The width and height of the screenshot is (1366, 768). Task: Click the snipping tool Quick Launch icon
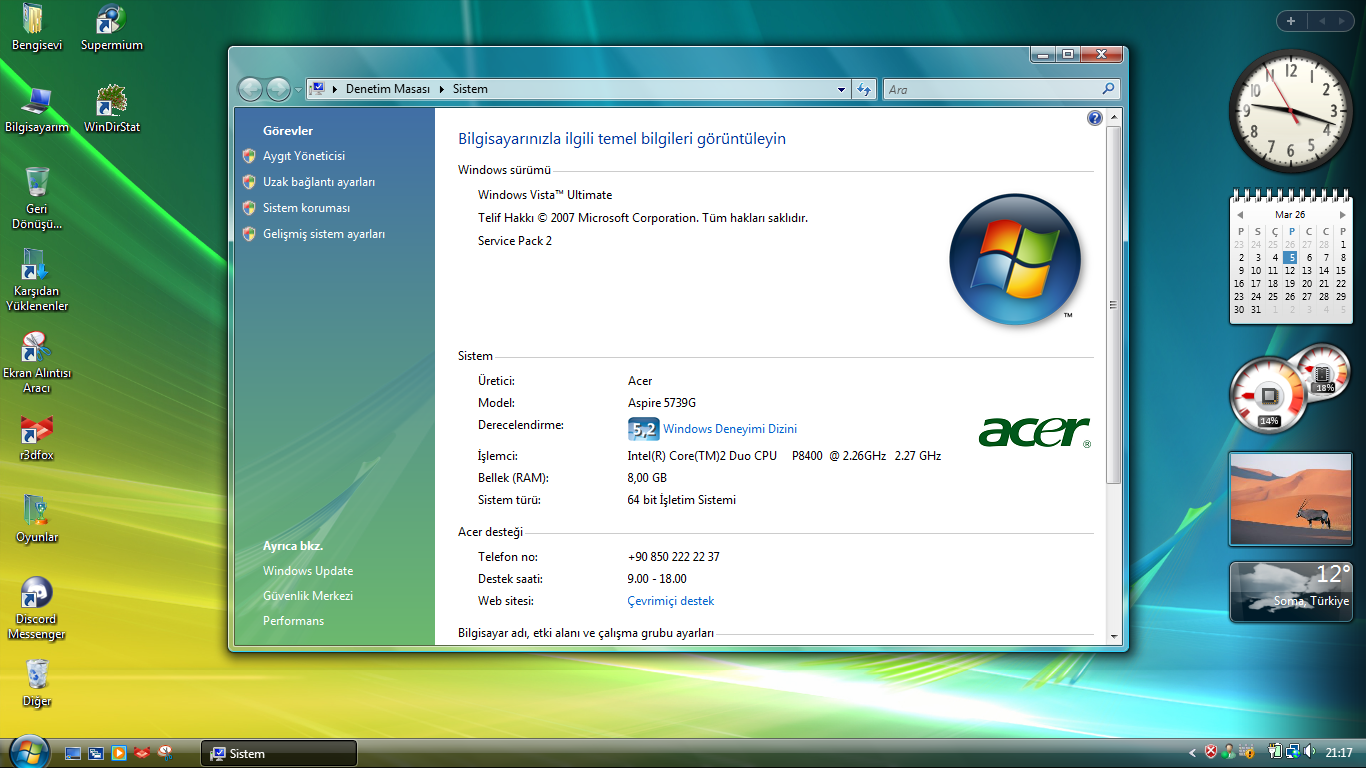pyautogui.click(x=166, y=753)
